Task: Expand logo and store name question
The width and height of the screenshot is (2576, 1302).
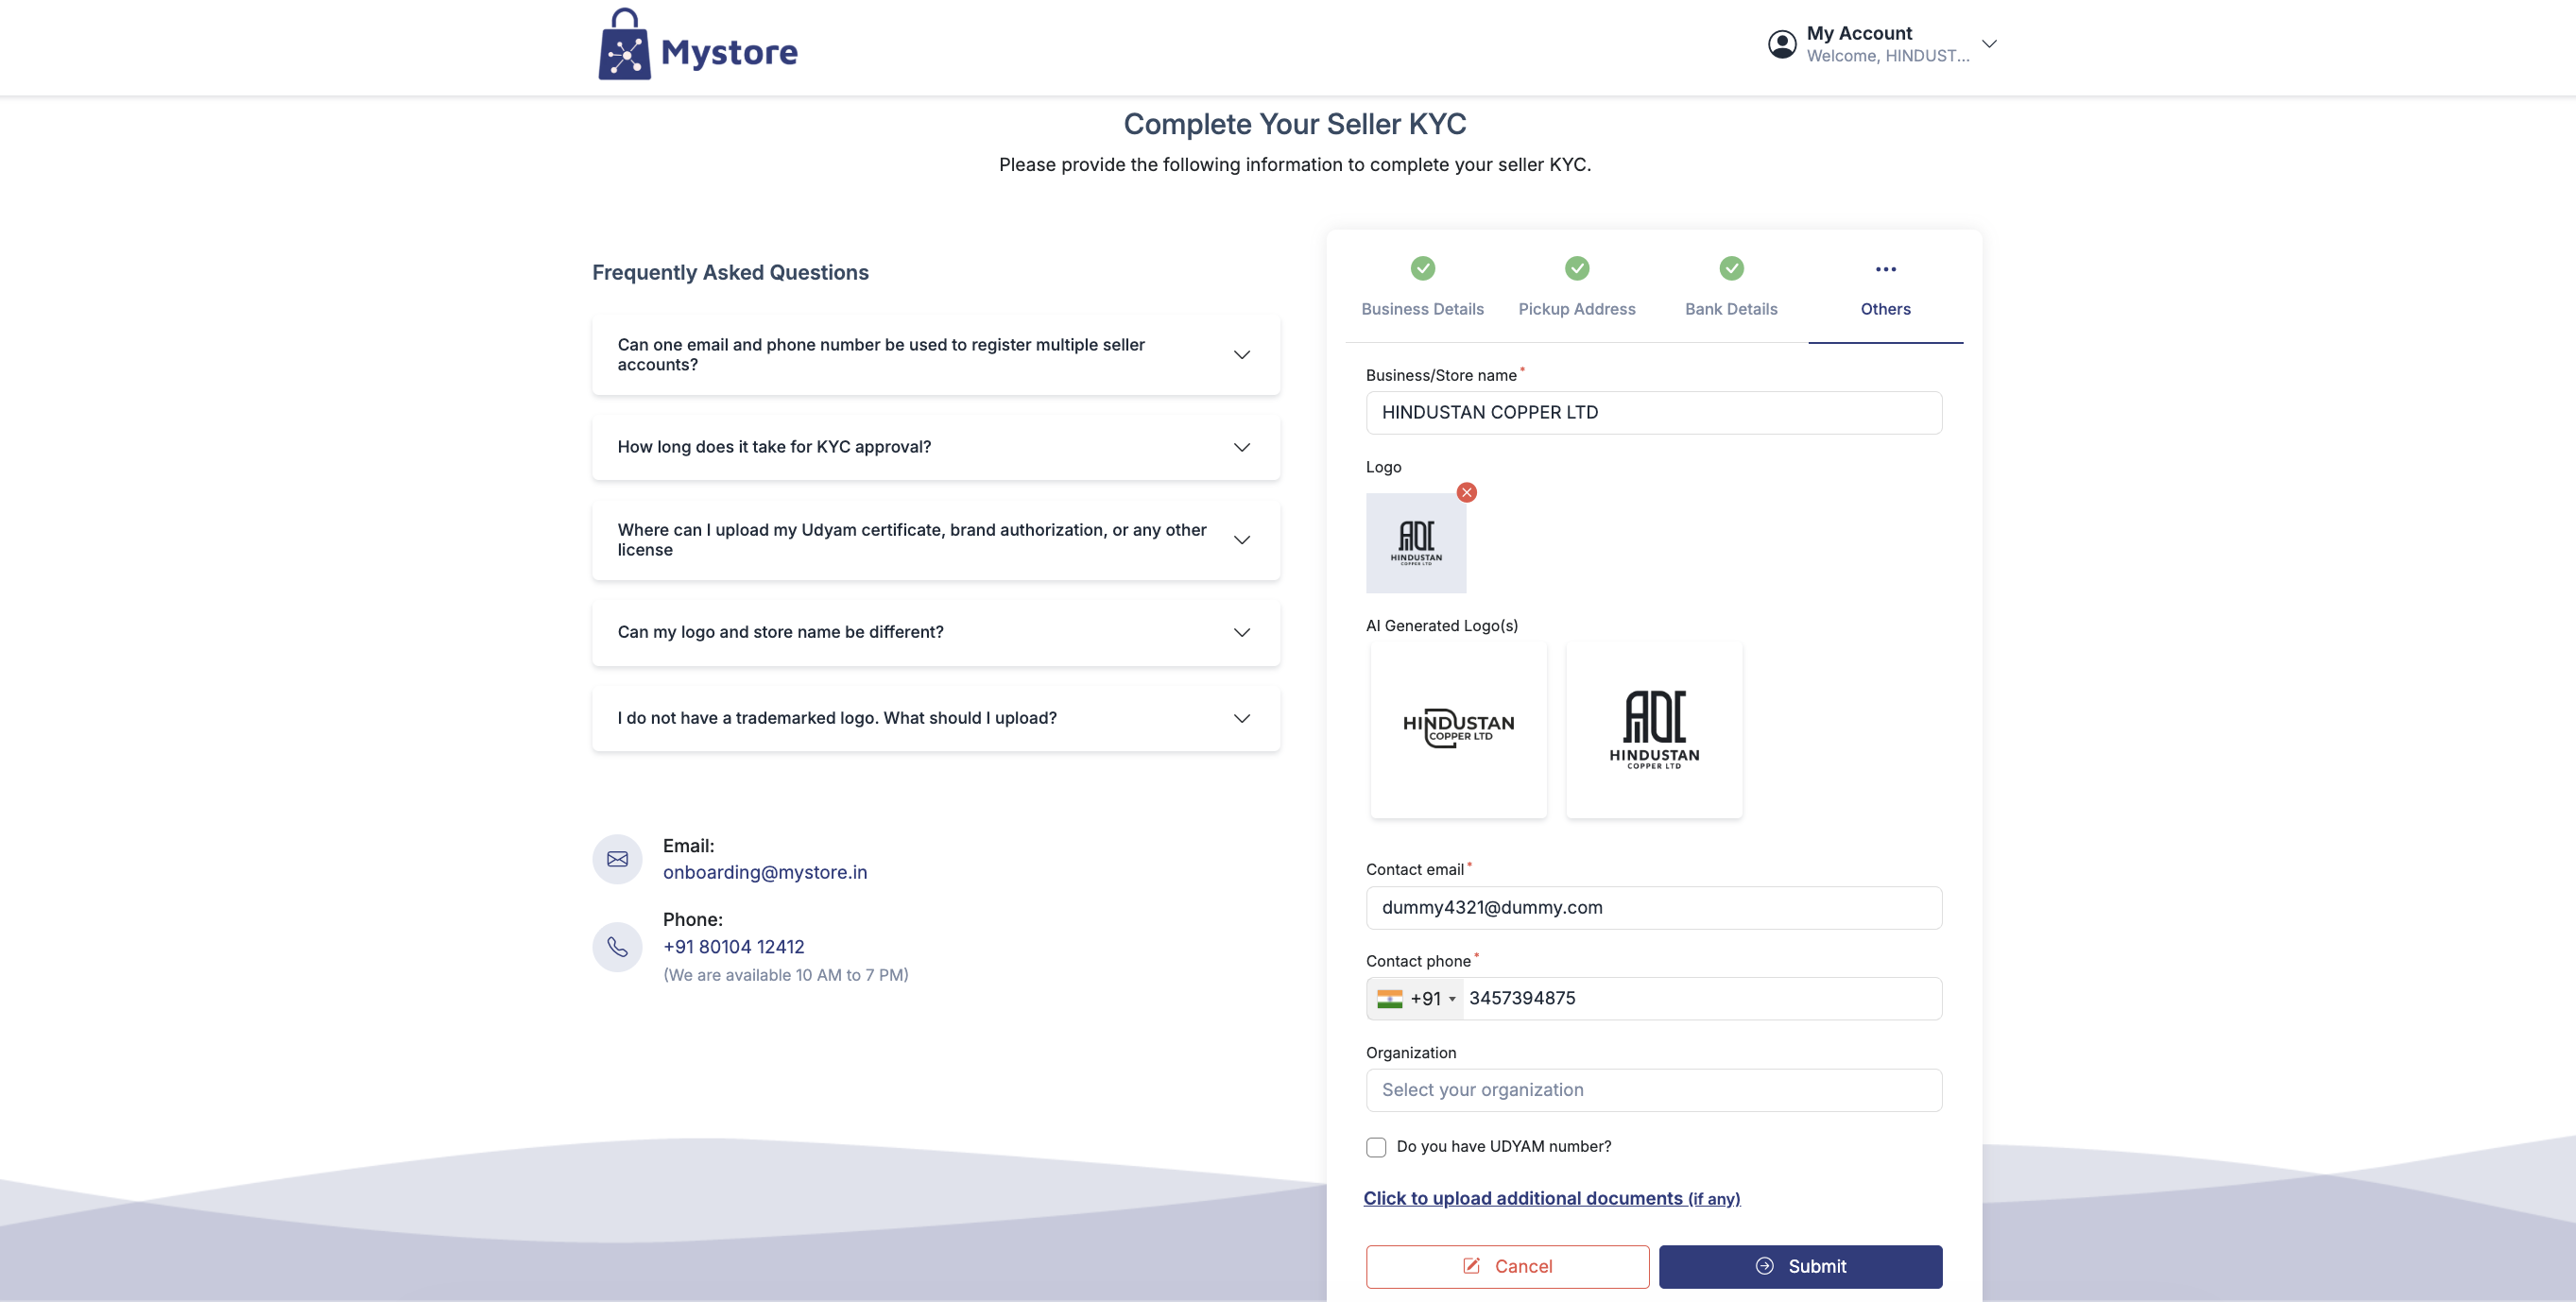Action: 935,632
